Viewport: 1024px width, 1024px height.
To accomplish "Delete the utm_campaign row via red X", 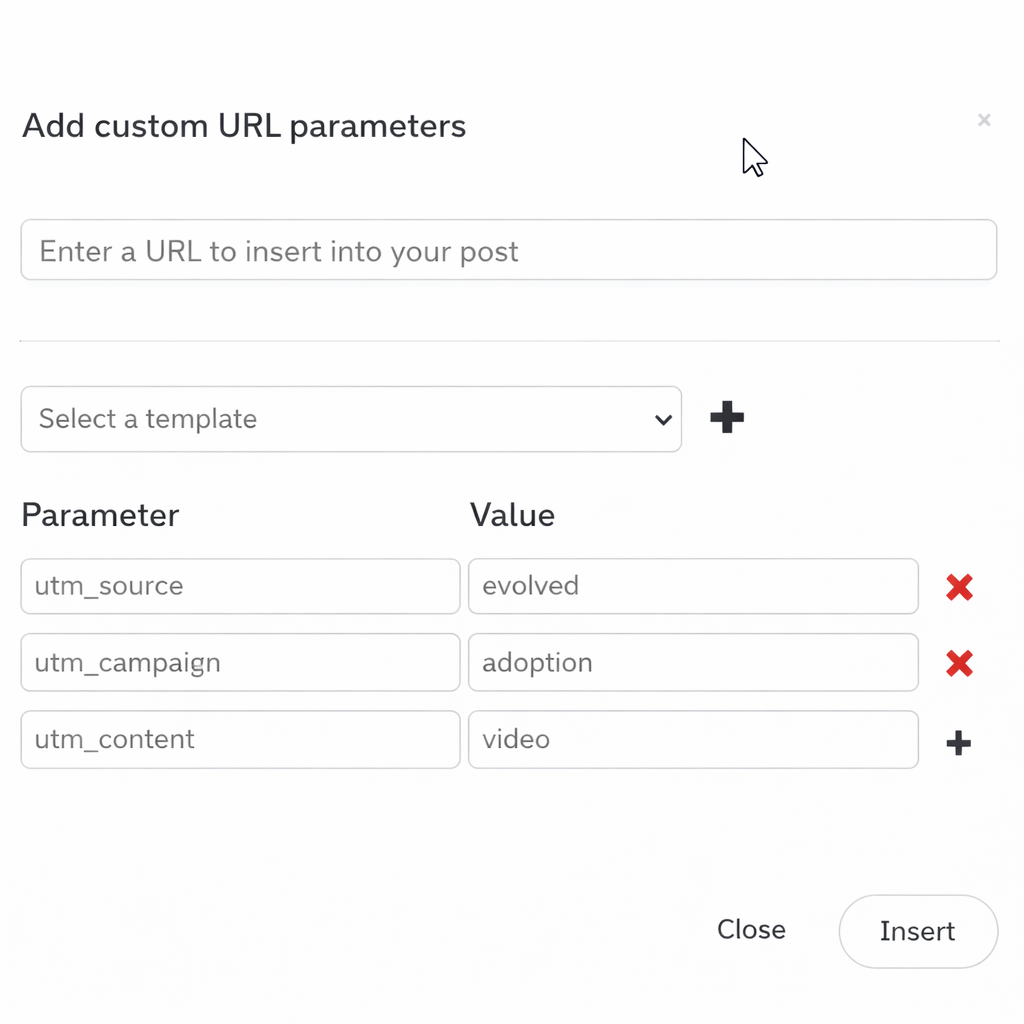I will pyautogui.click(x=959, y=663).
